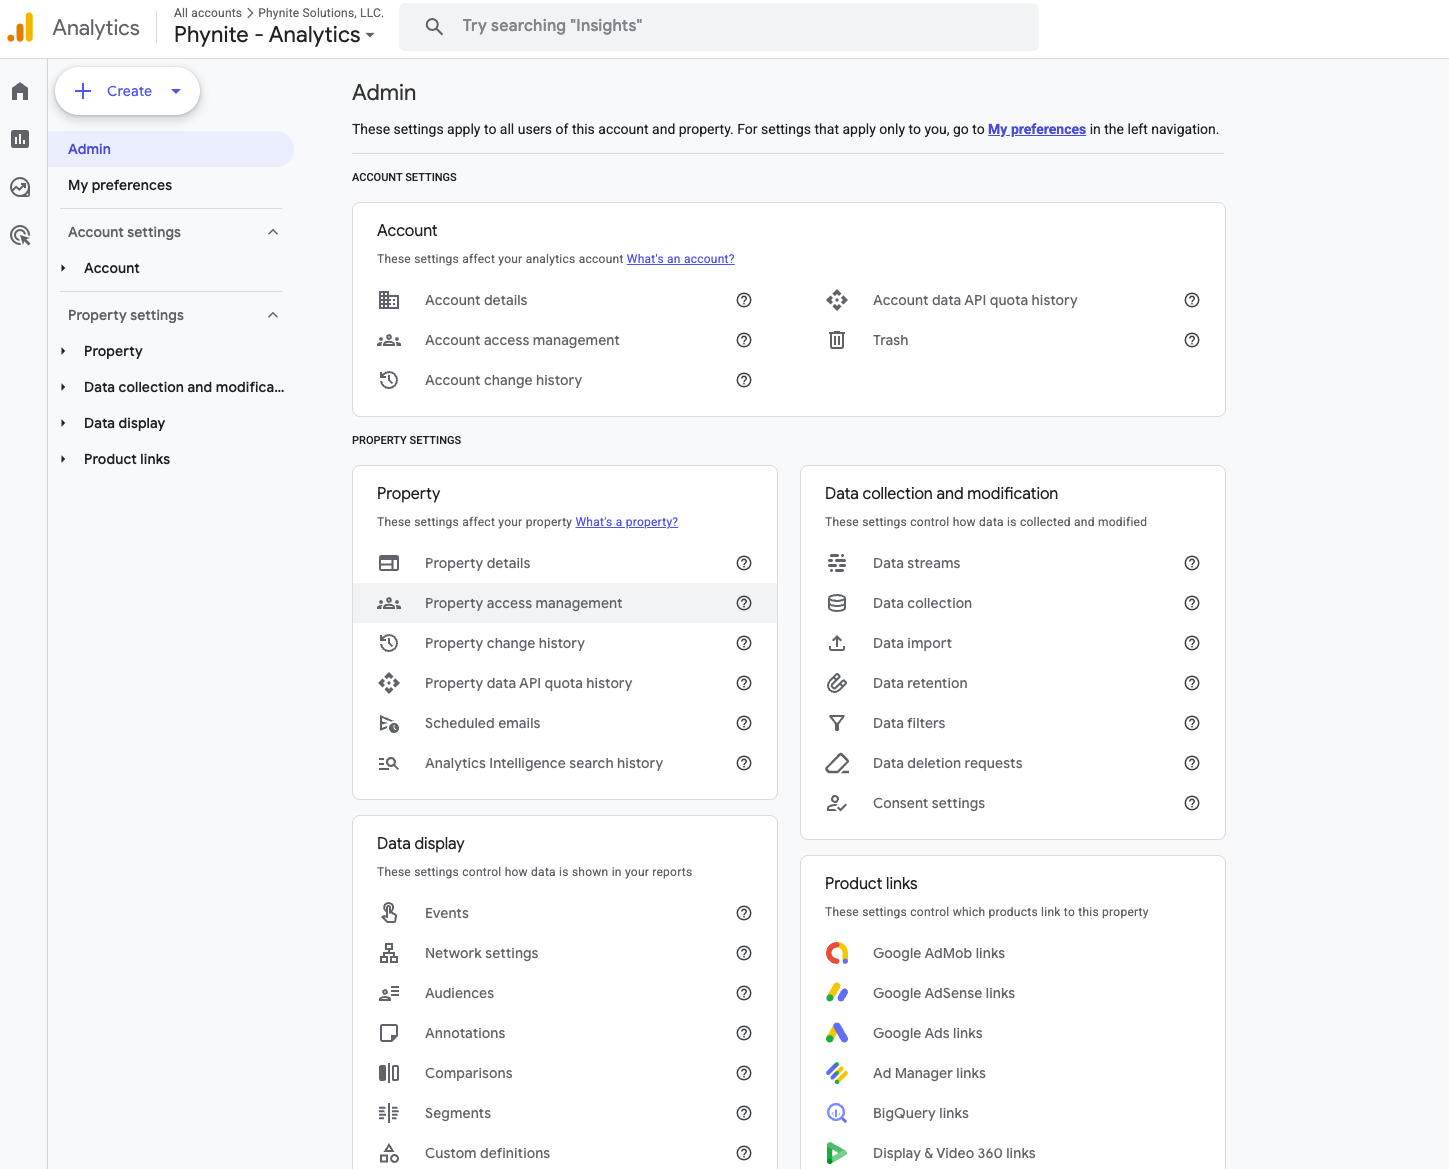Viewport: 1449px width, 1169px height.
Task: Expand the Account tree item
Action: (63, 268)
